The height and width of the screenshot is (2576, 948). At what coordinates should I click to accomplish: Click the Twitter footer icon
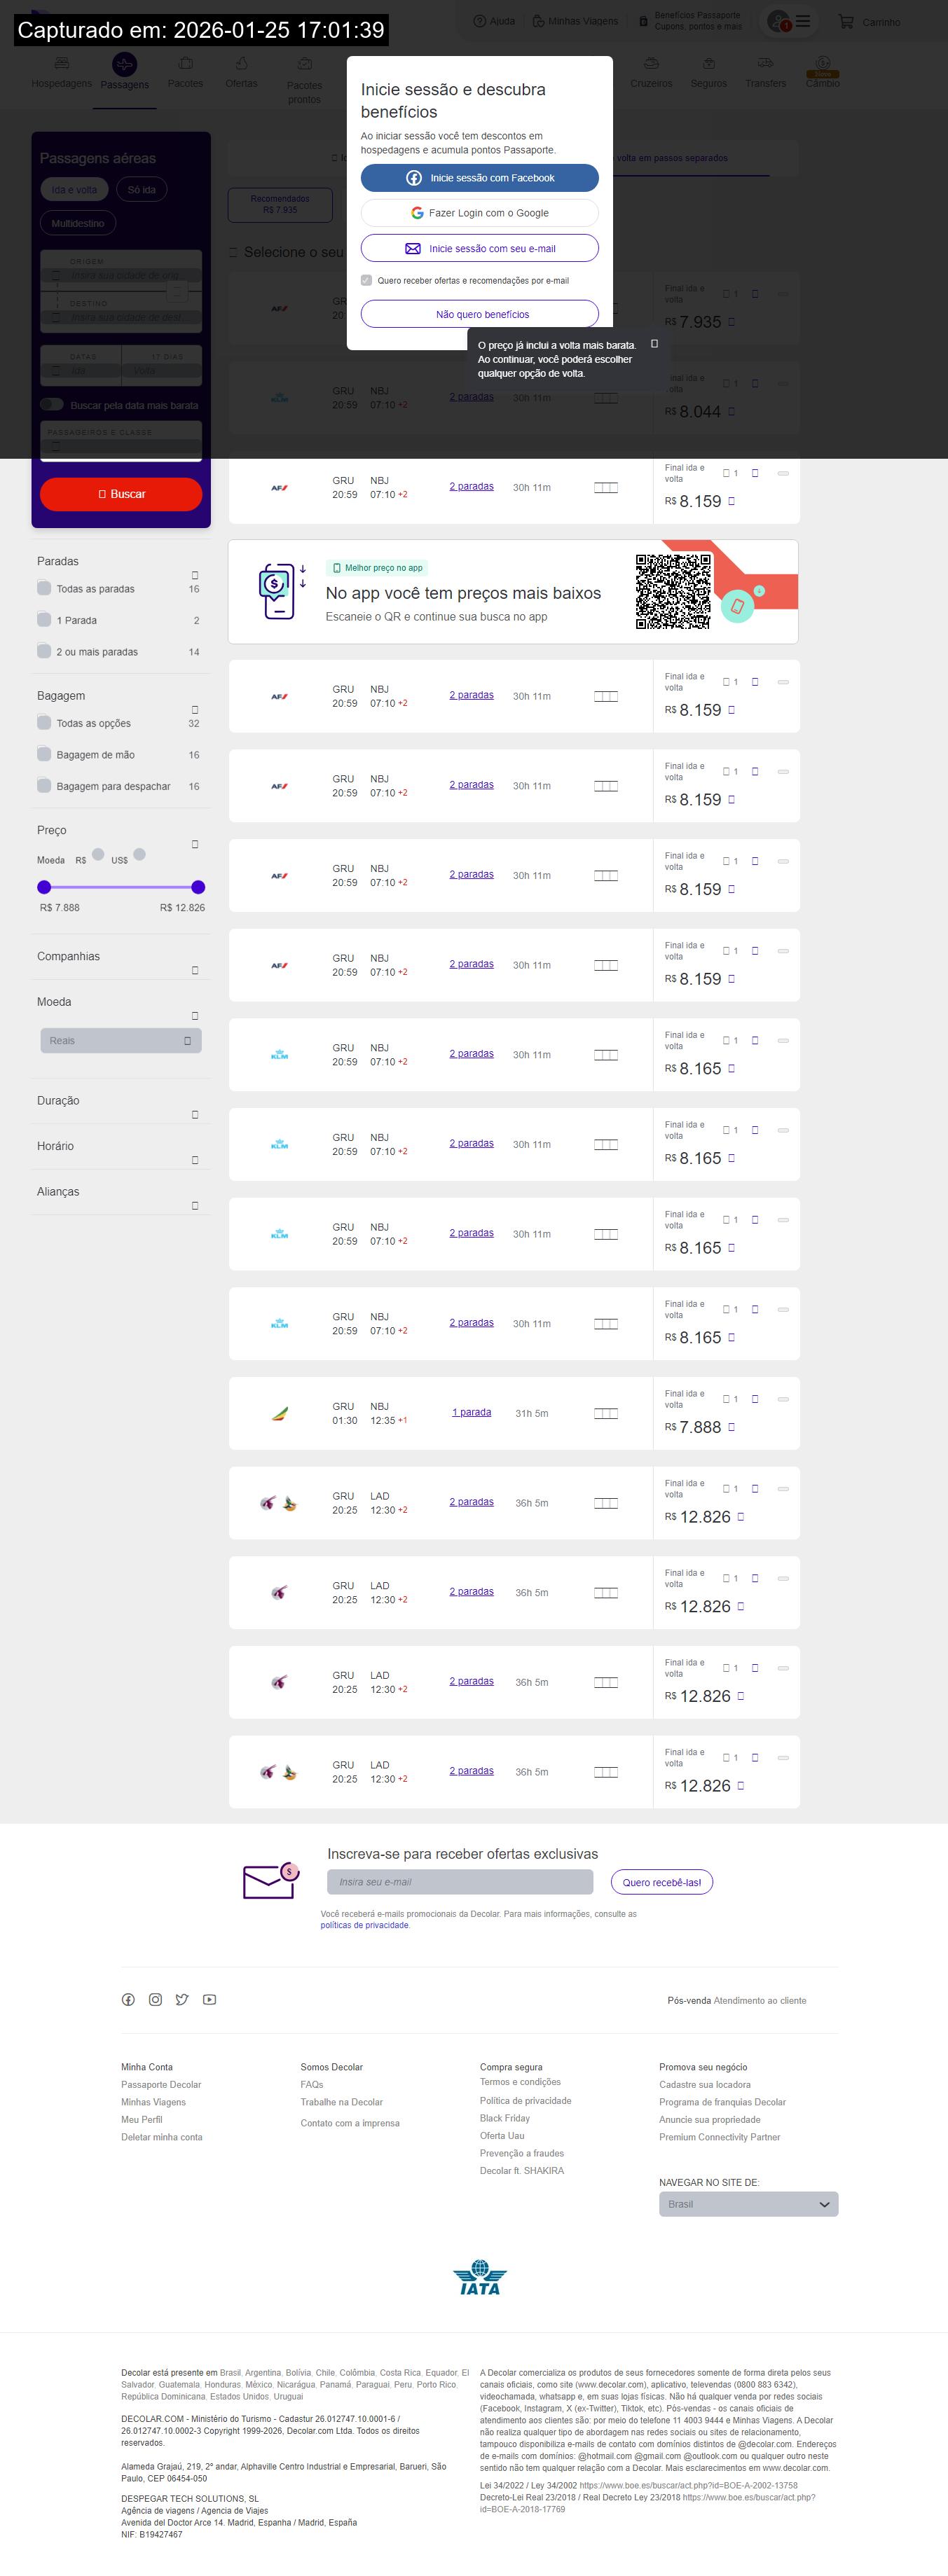pos(182,2000)
